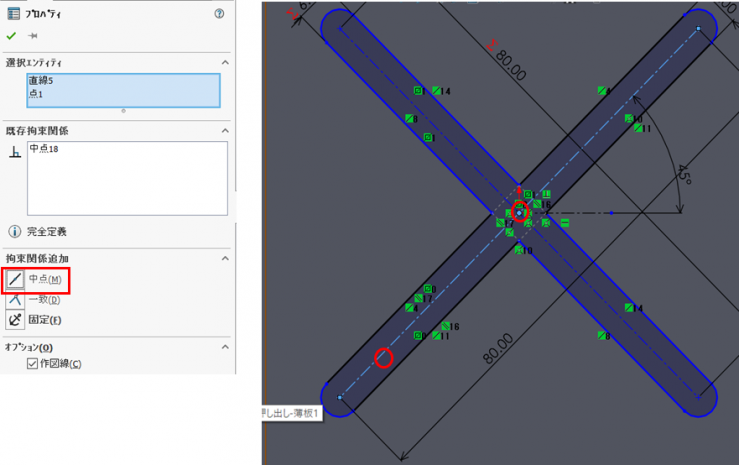Apply the 固定 (Fix) relation
The height and width of the screenshot is (465, 739).
coord(15,320)
